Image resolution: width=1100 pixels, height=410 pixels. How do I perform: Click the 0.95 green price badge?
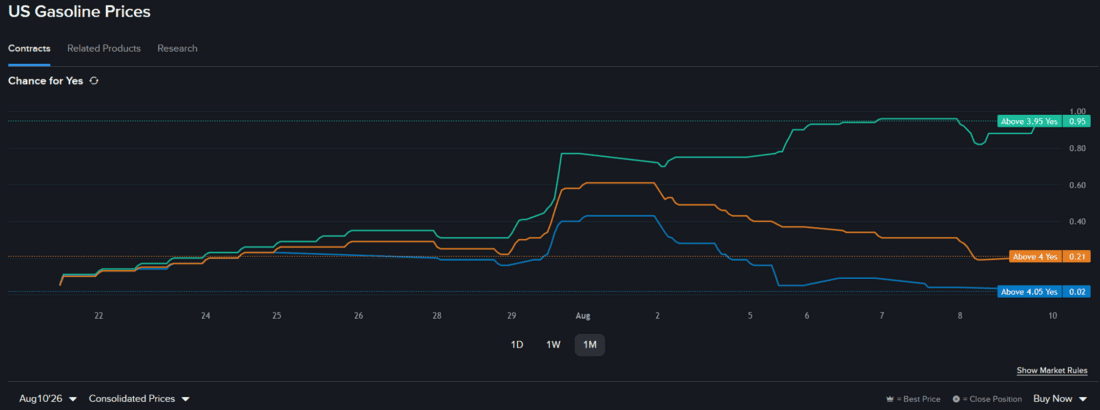[1077, 121]
